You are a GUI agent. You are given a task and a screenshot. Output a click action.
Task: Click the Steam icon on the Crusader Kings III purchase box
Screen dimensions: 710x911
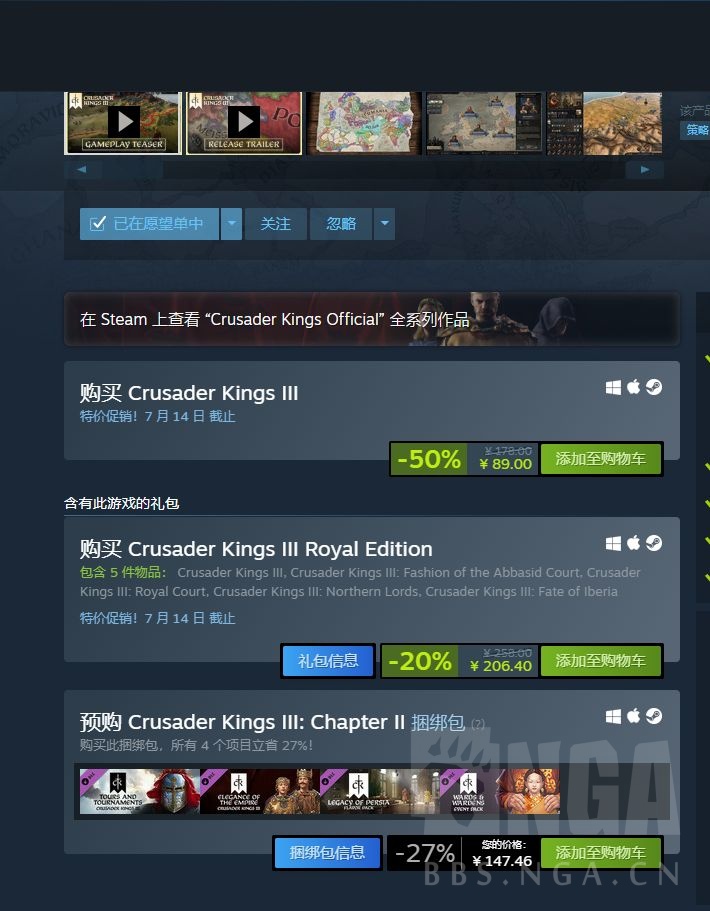pos(654,387)
